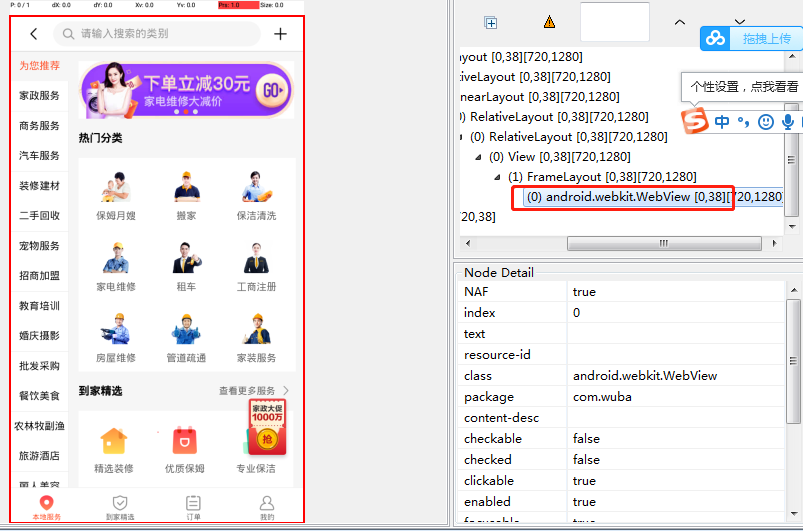803x531 pixels.
Task: Select 教育培训 category in the sidebar
Action: click(39, 306)
